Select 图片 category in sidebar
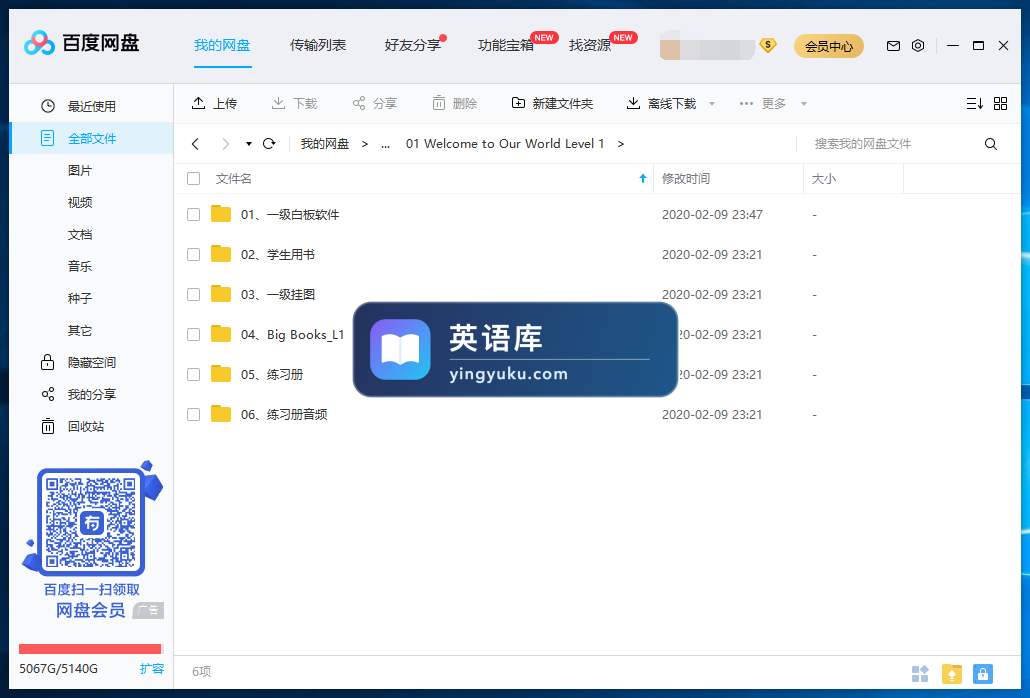This screenshot has width=1030, height=698. (x=80, y=171)
